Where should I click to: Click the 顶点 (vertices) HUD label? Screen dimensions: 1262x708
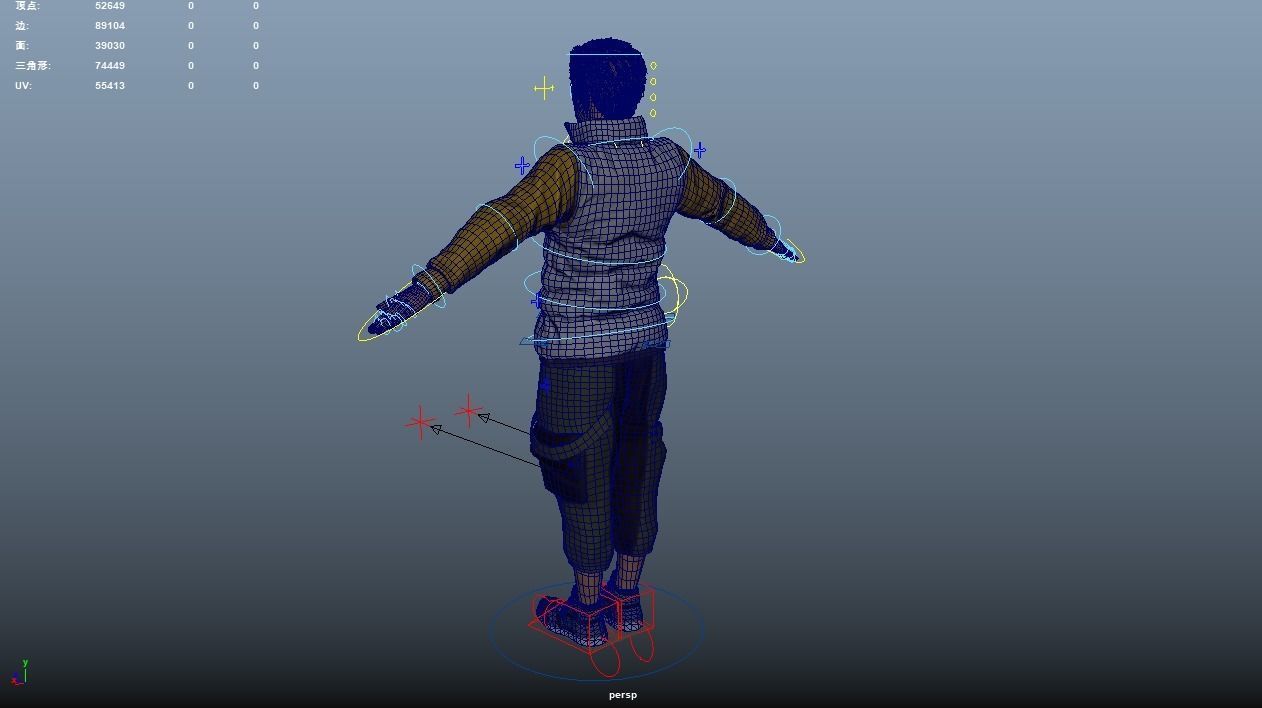28,6
